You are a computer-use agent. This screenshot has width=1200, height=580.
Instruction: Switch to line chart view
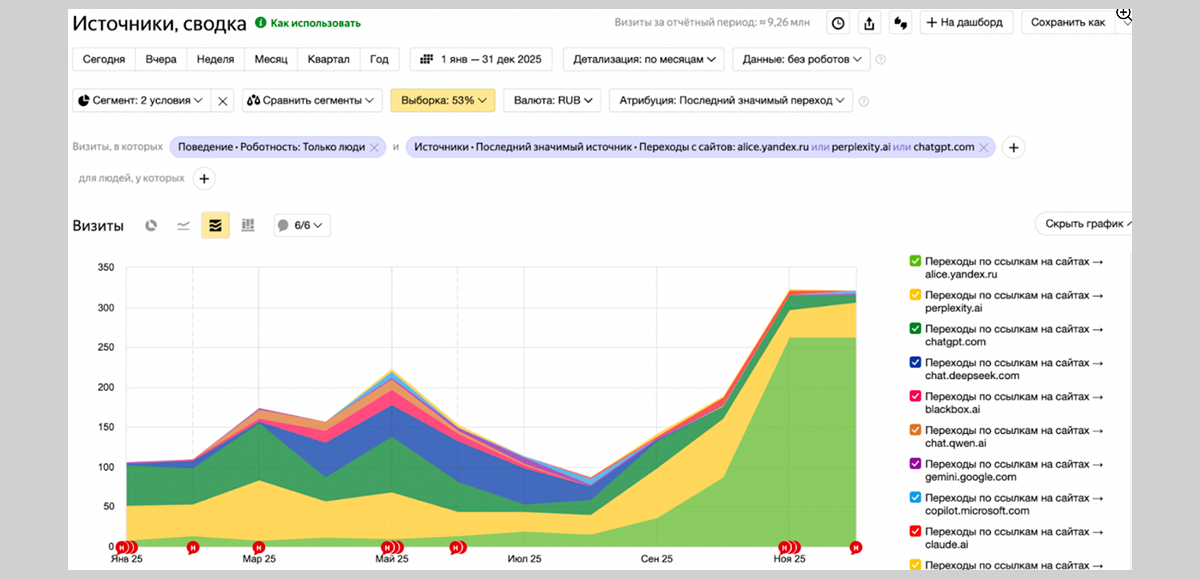pos(183,226)
